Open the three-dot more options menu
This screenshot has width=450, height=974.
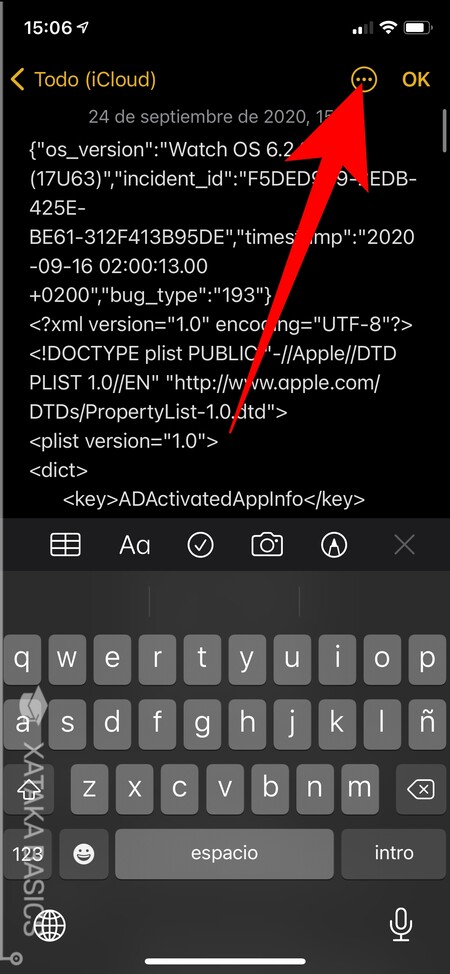(x=364, y=80)
